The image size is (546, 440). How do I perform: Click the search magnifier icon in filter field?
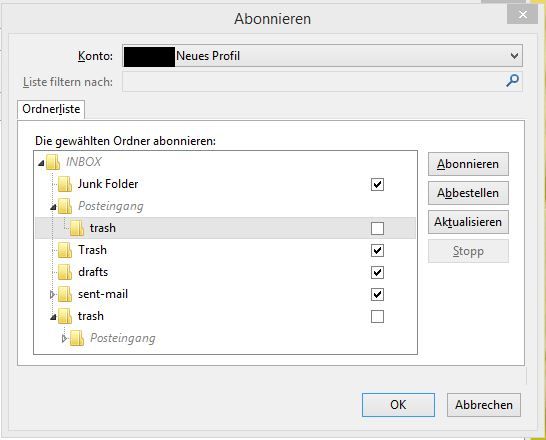(512, 81)
